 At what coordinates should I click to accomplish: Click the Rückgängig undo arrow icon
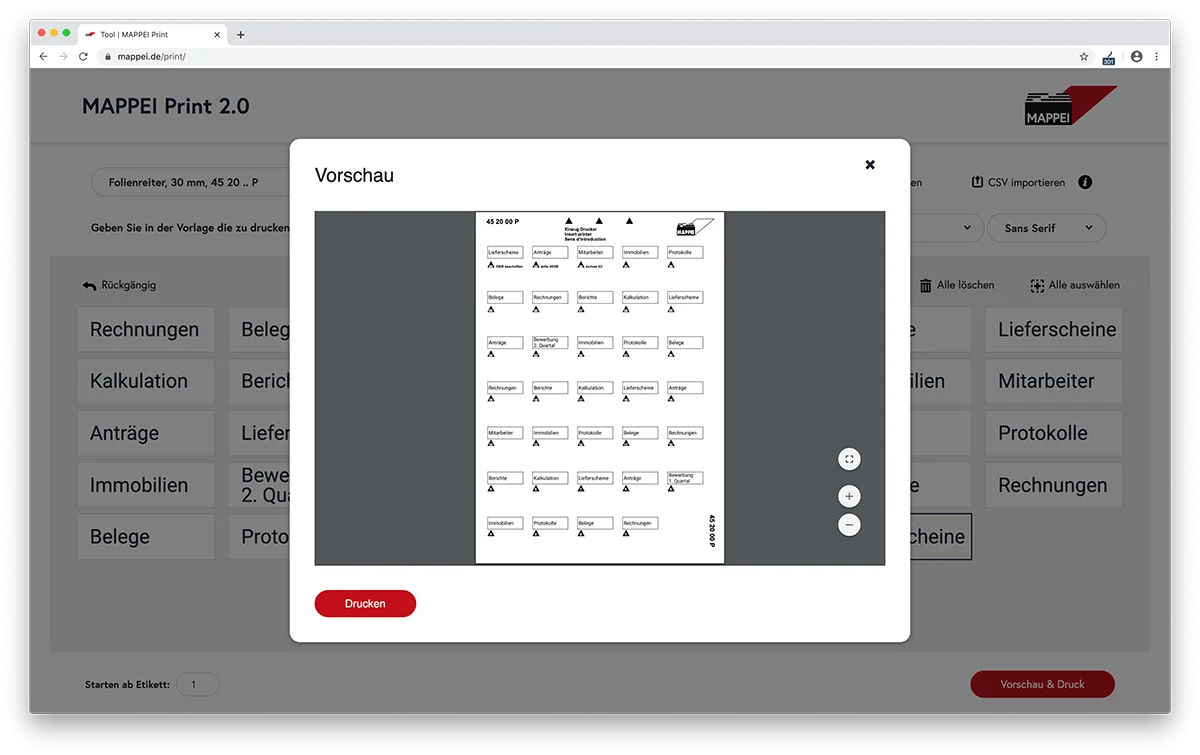click(90, 286)
